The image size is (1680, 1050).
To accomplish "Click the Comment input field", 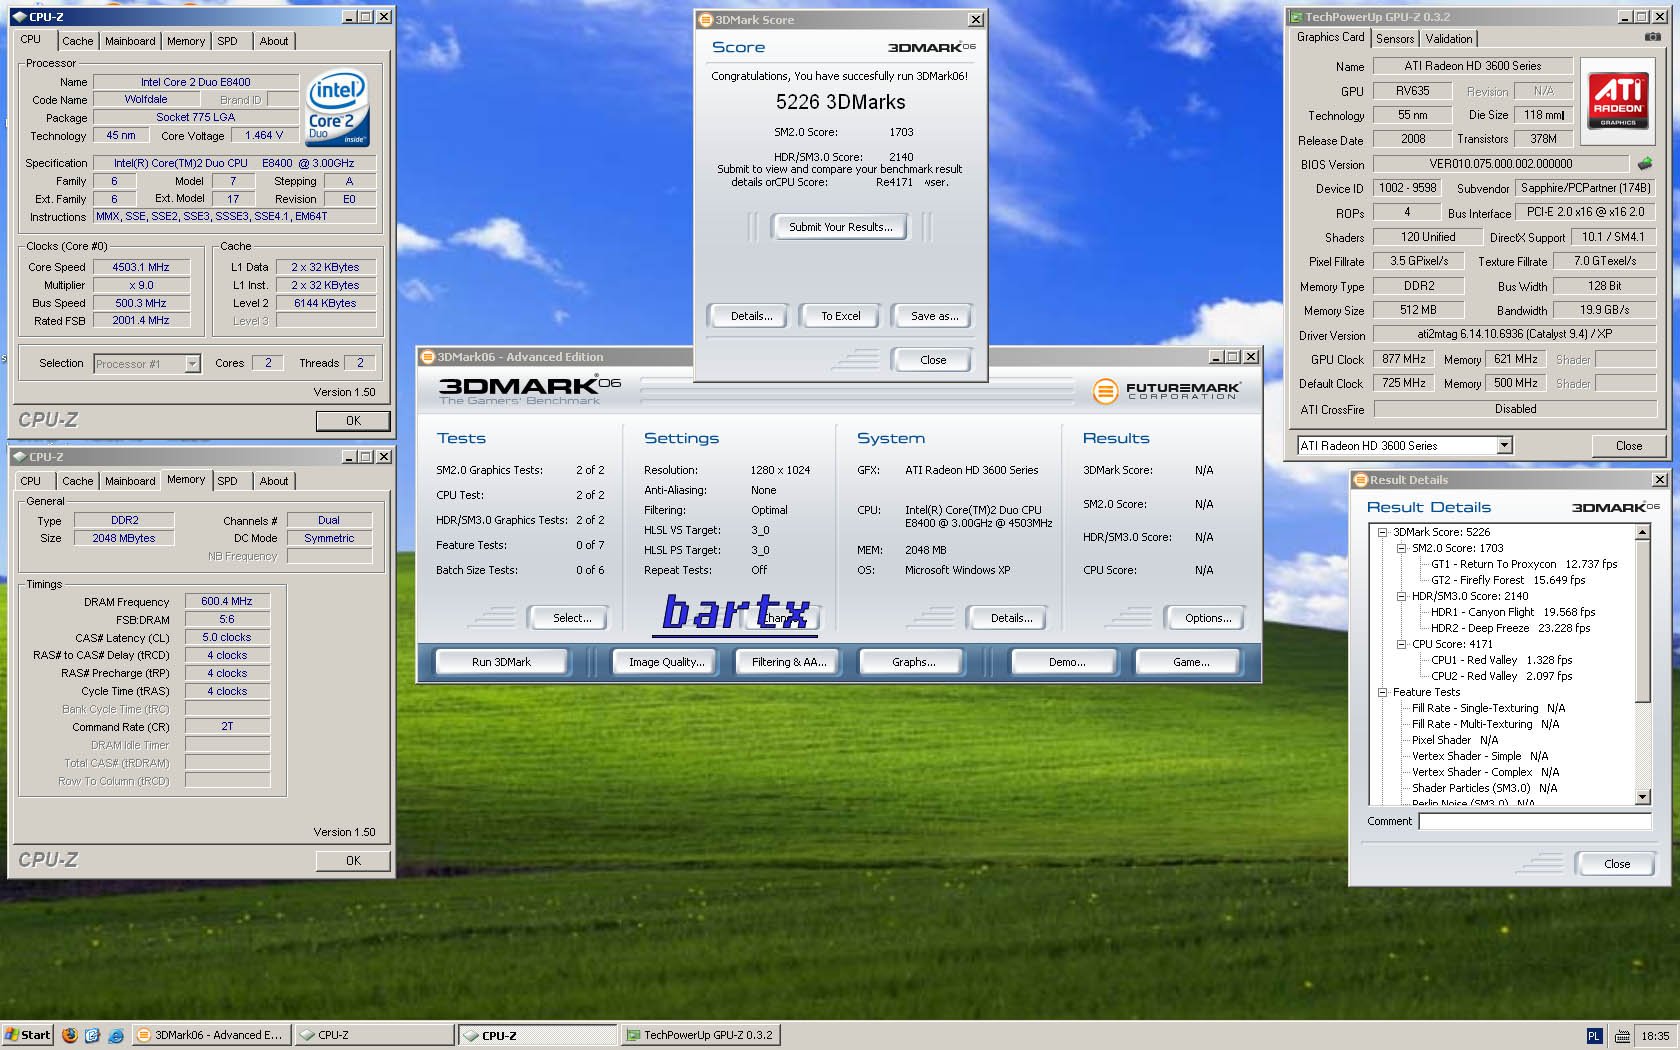I will click(1534, 821).
